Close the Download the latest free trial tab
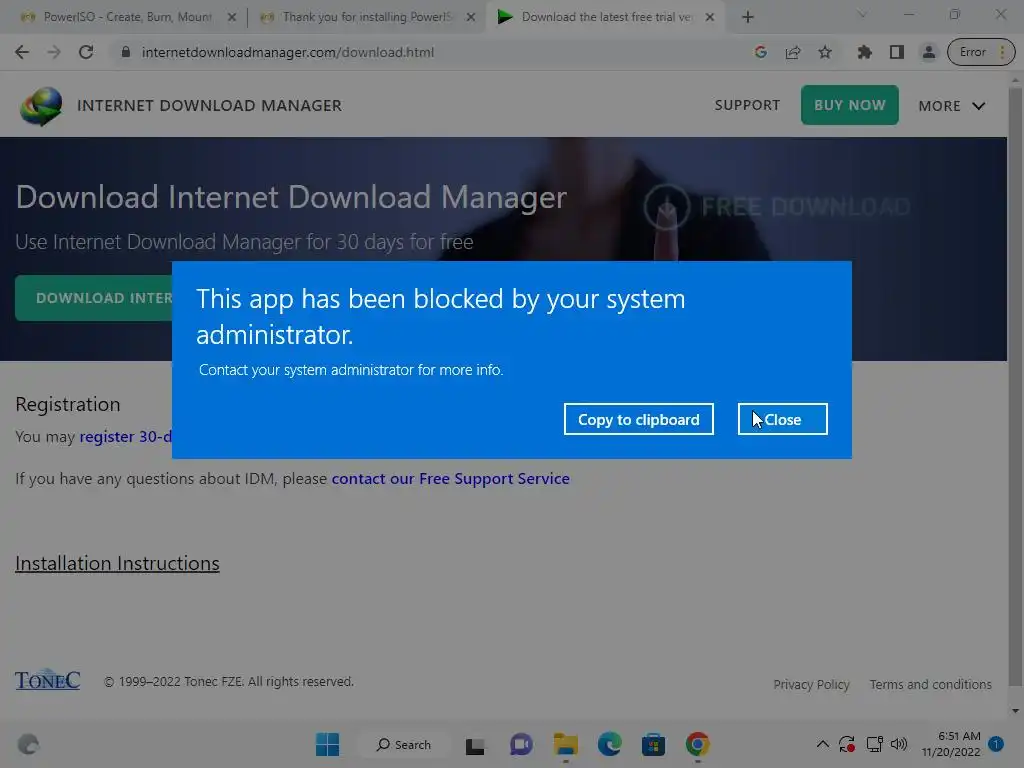1024x768 pixels. (710, 18)
